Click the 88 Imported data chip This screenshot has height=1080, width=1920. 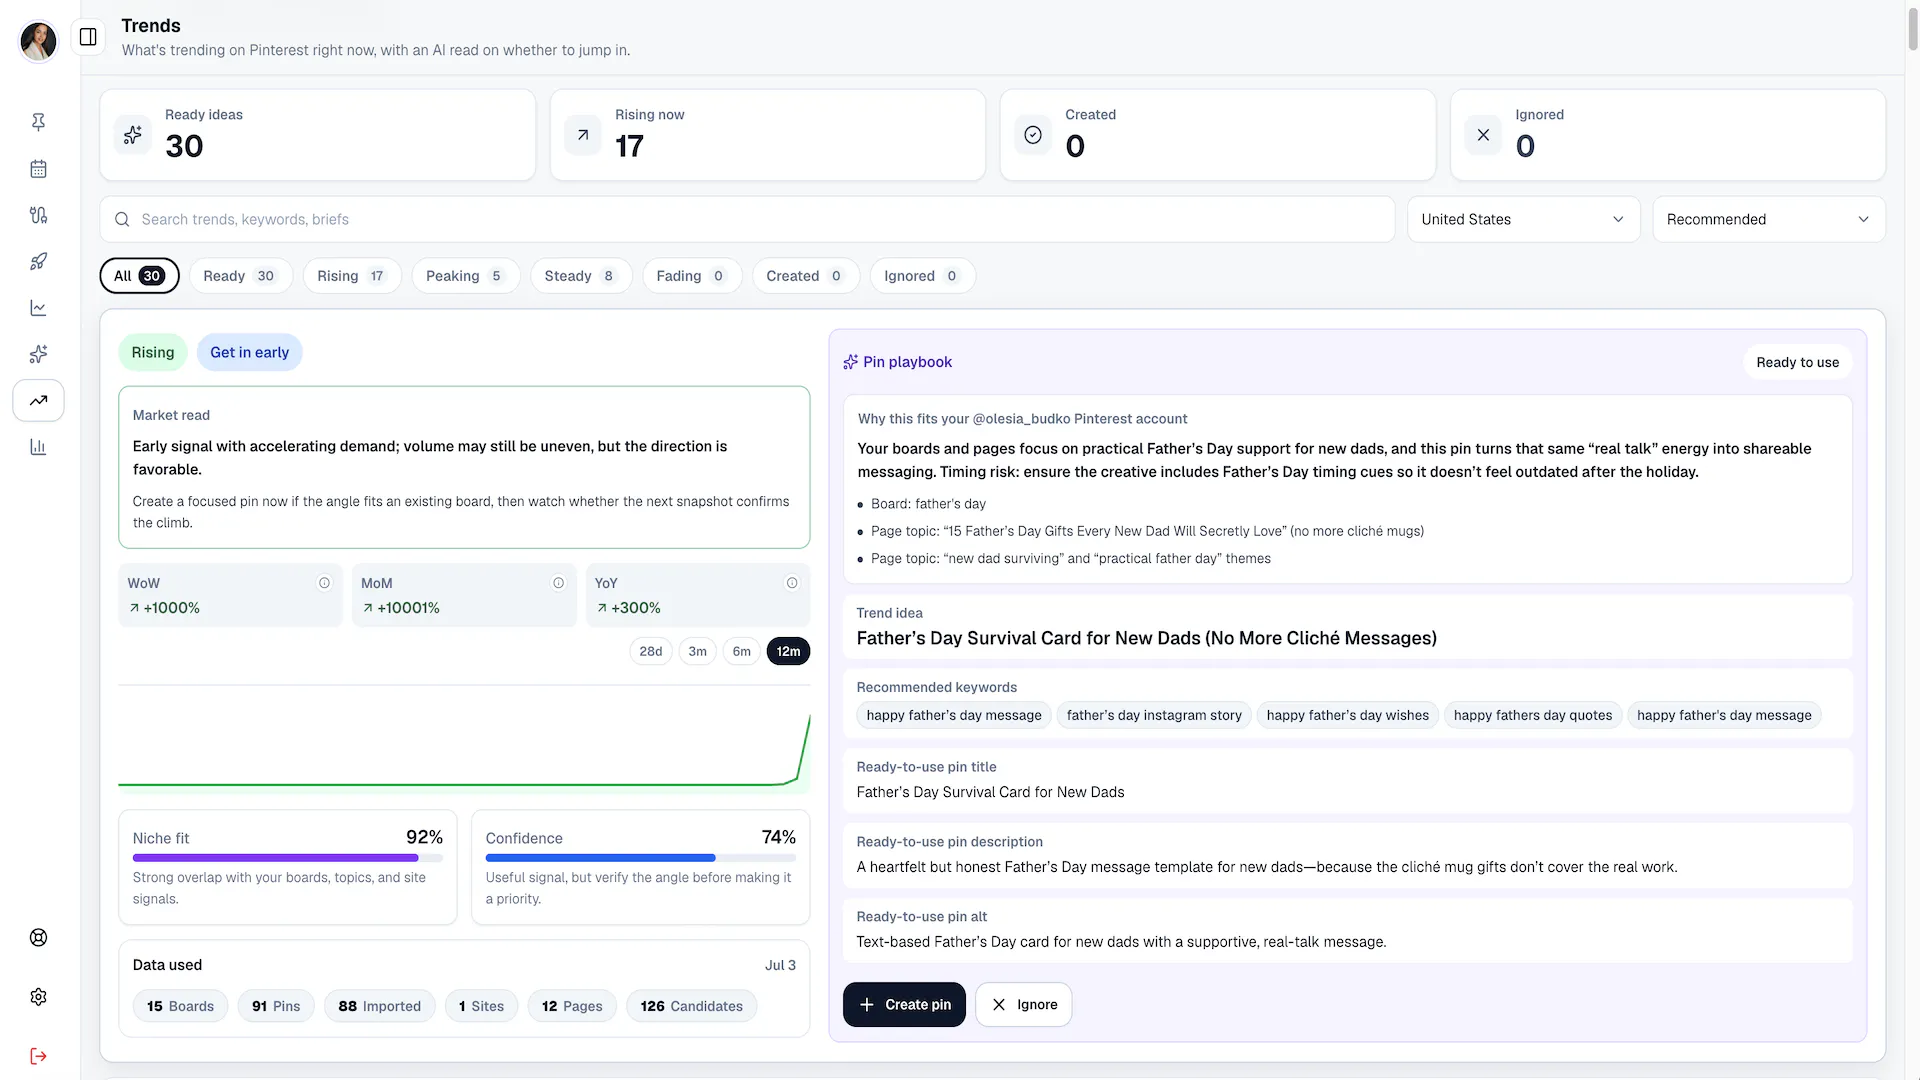tap(379, 1007)
